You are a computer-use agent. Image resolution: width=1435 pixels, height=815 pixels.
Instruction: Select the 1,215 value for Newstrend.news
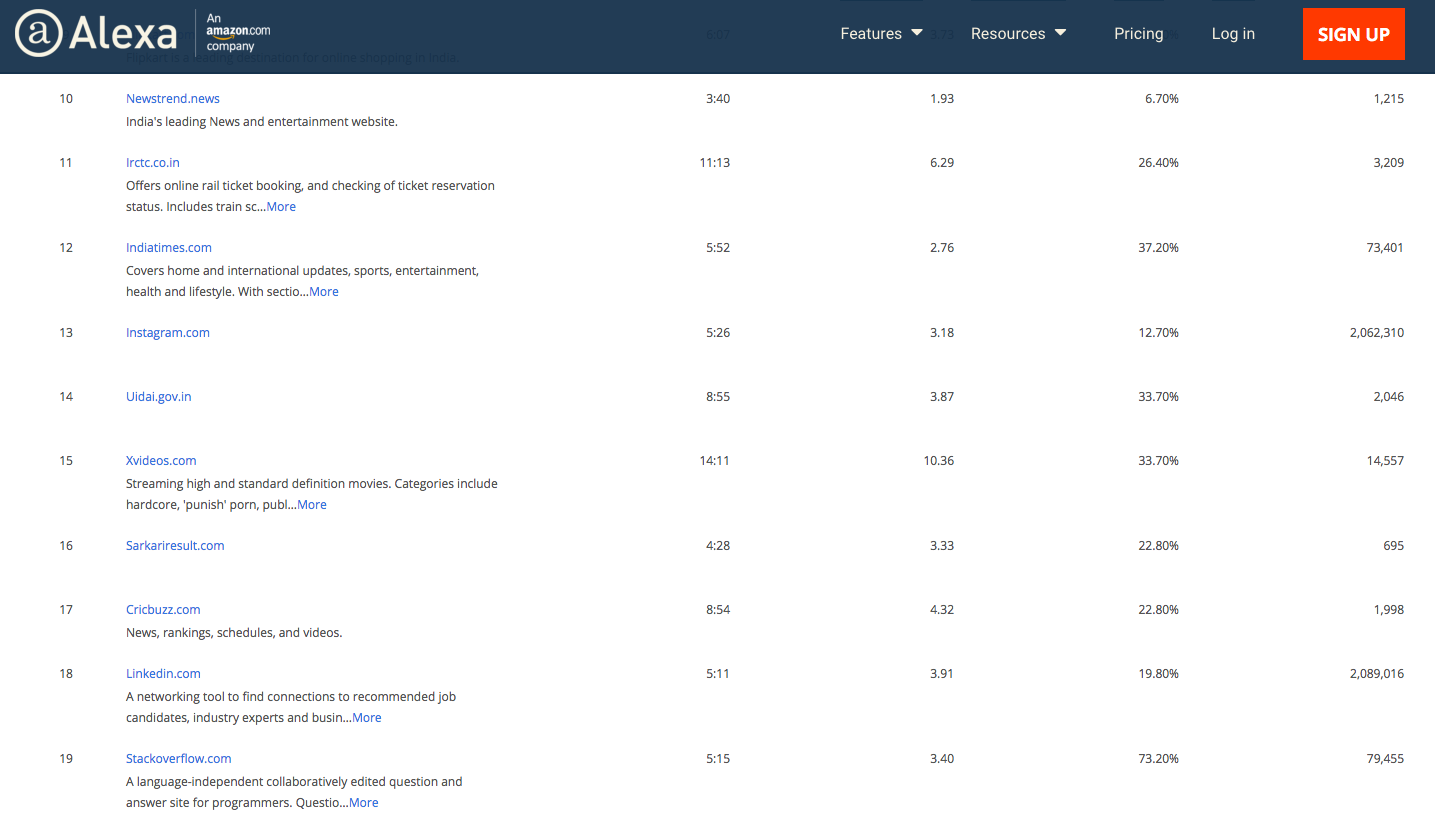[1389, 98]
